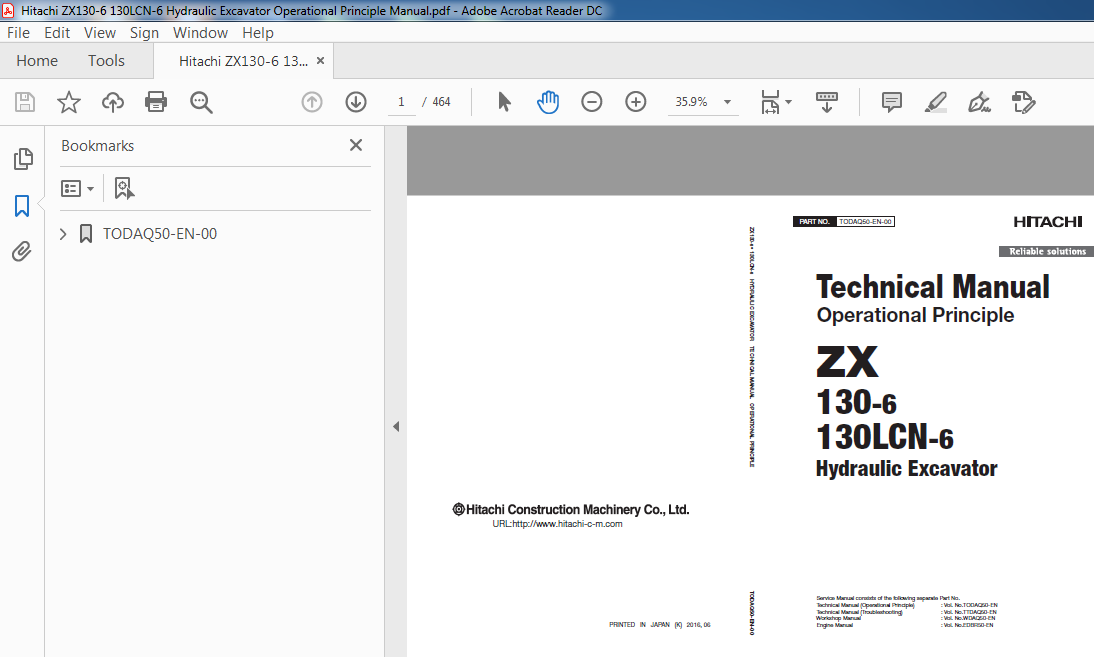Viewport: 1094px width, 657px height.
Task: Open the Window menu
Action: pos(200,33)
